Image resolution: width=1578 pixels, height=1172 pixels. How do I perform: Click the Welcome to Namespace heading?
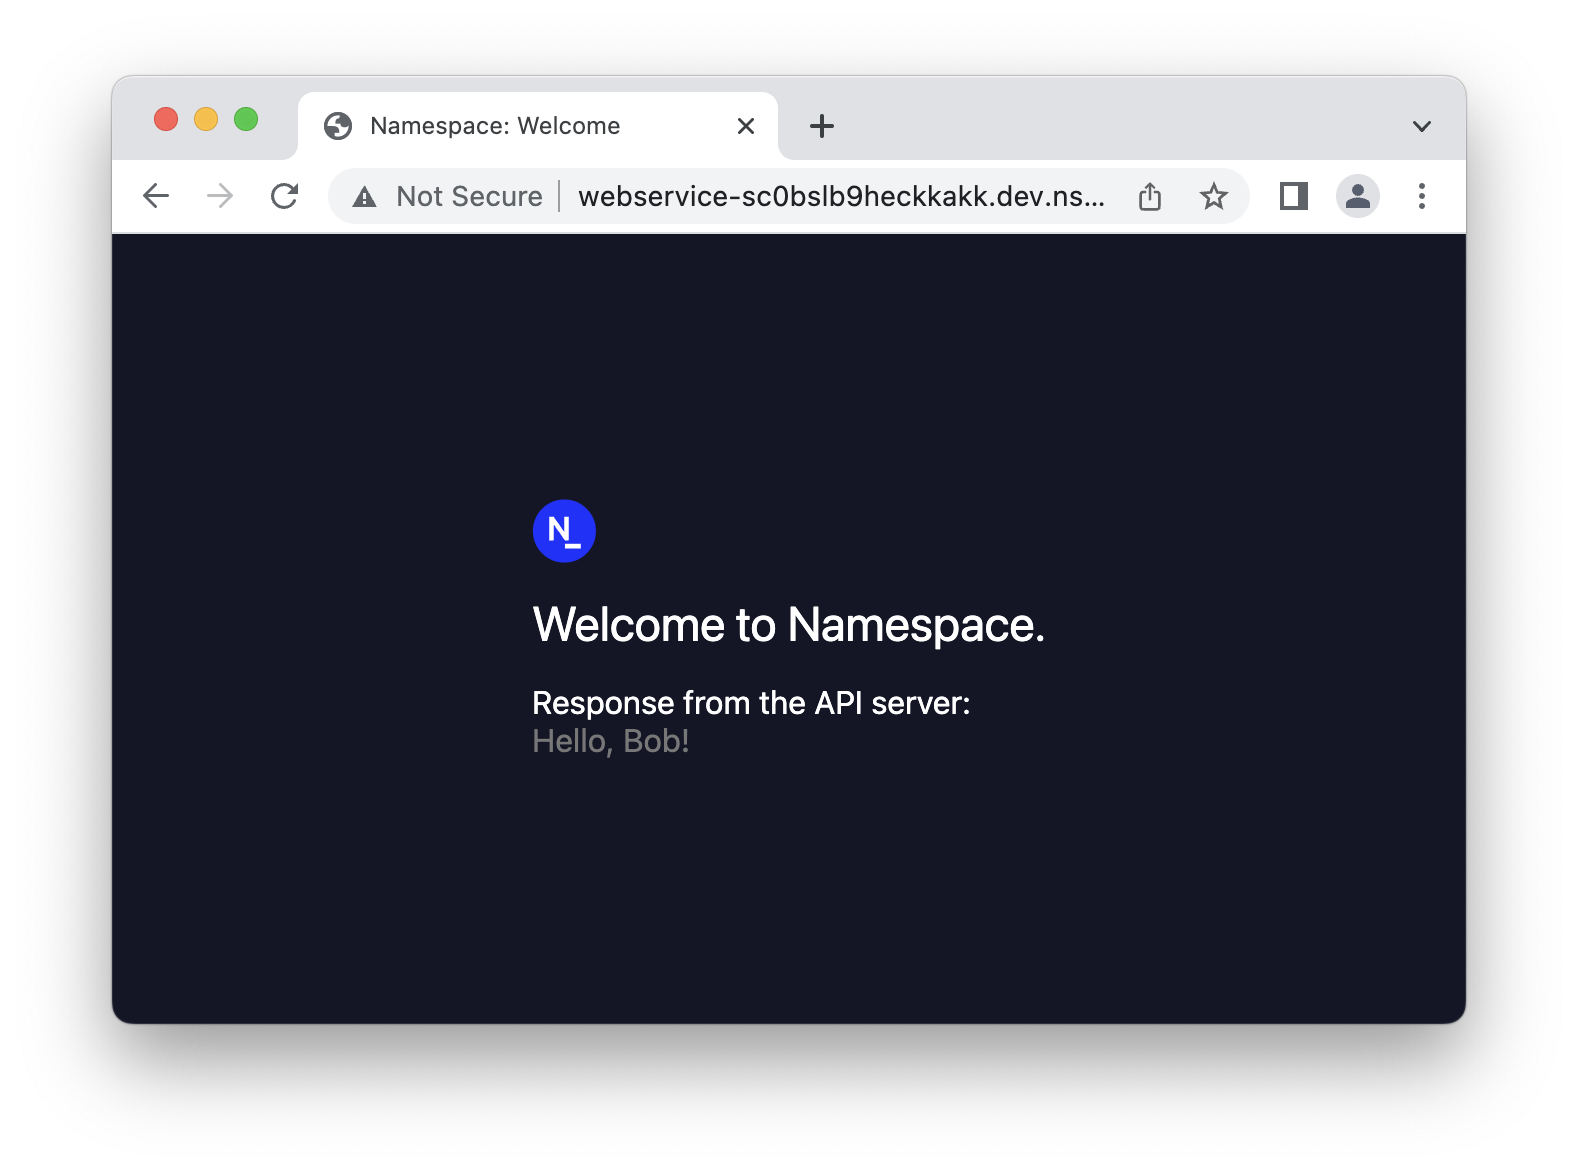tap(788, 625)
